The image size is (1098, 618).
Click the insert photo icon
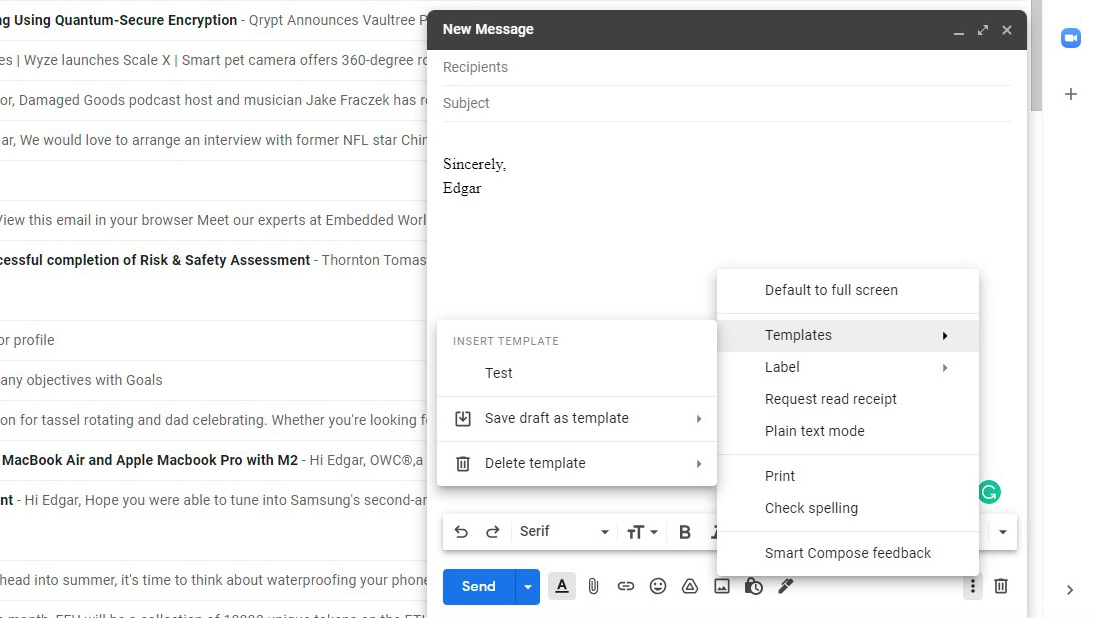722,587
